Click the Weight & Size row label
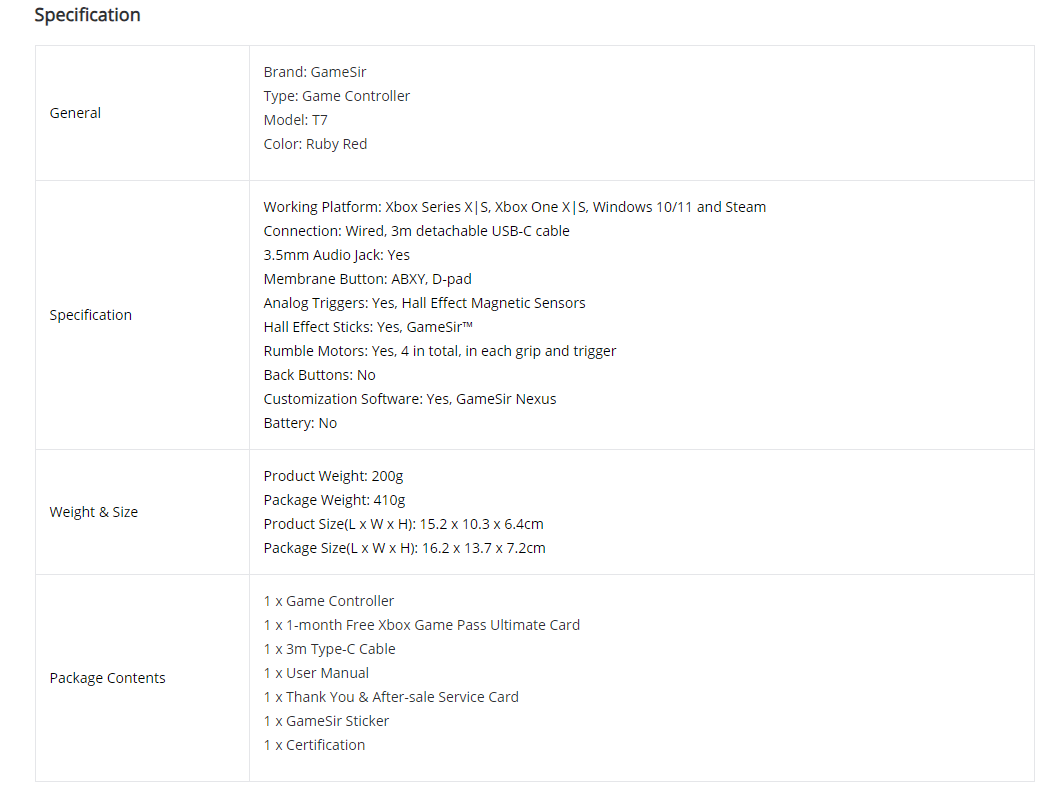The image size is (1053, 794). click(93, 512)
